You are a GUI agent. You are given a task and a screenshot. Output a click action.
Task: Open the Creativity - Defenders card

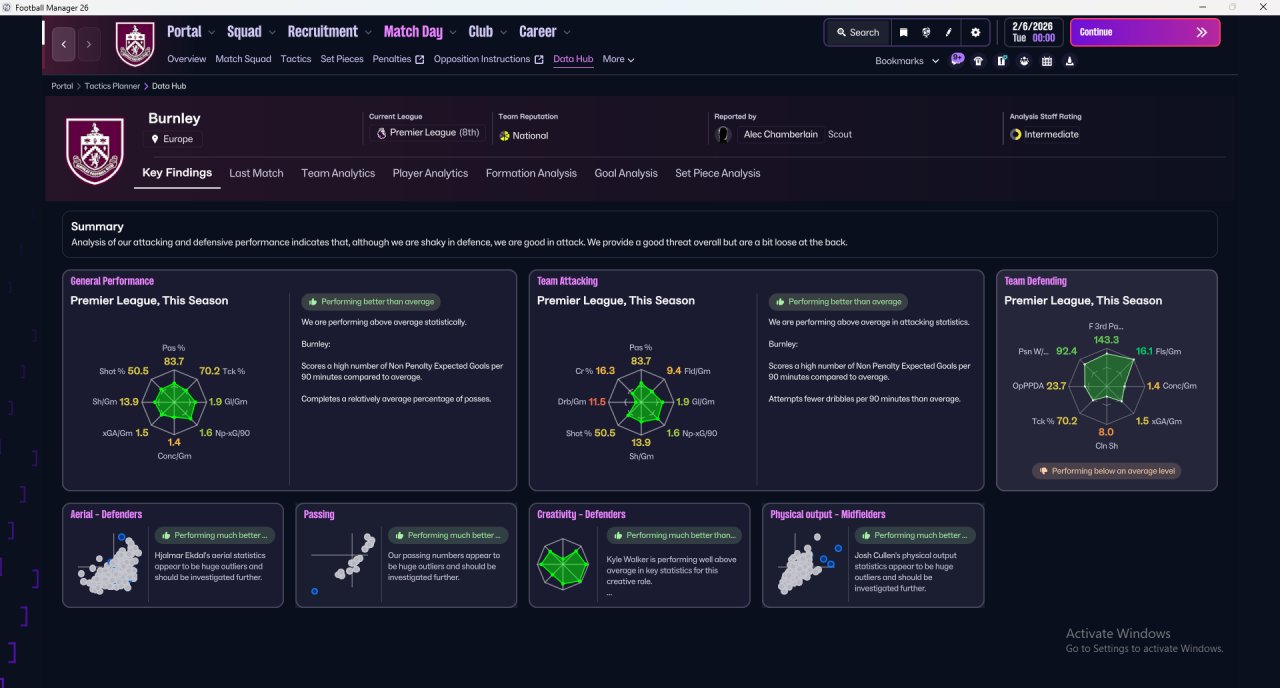[640, 555]
